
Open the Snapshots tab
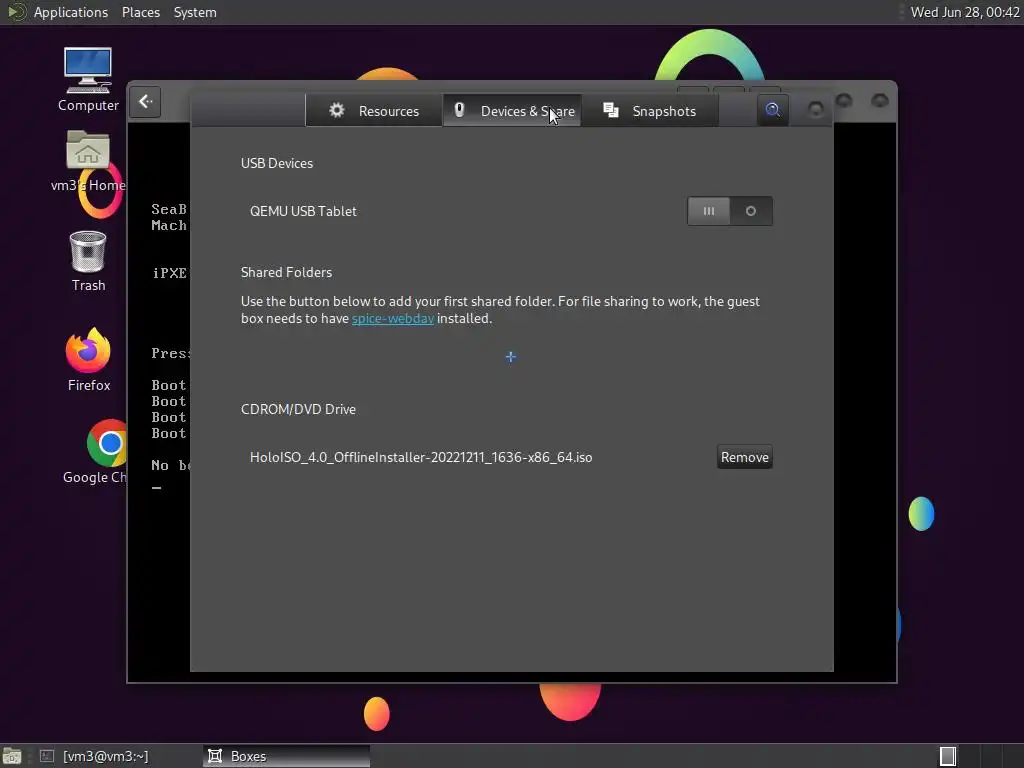650,110
